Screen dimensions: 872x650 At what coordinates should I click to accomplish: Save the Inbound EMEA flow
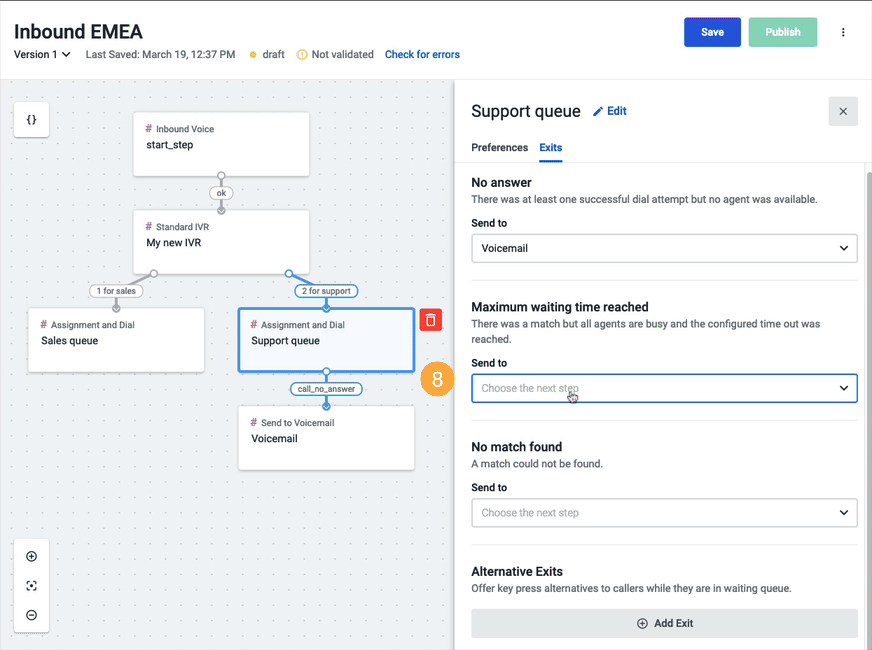(x=712, y=32)
